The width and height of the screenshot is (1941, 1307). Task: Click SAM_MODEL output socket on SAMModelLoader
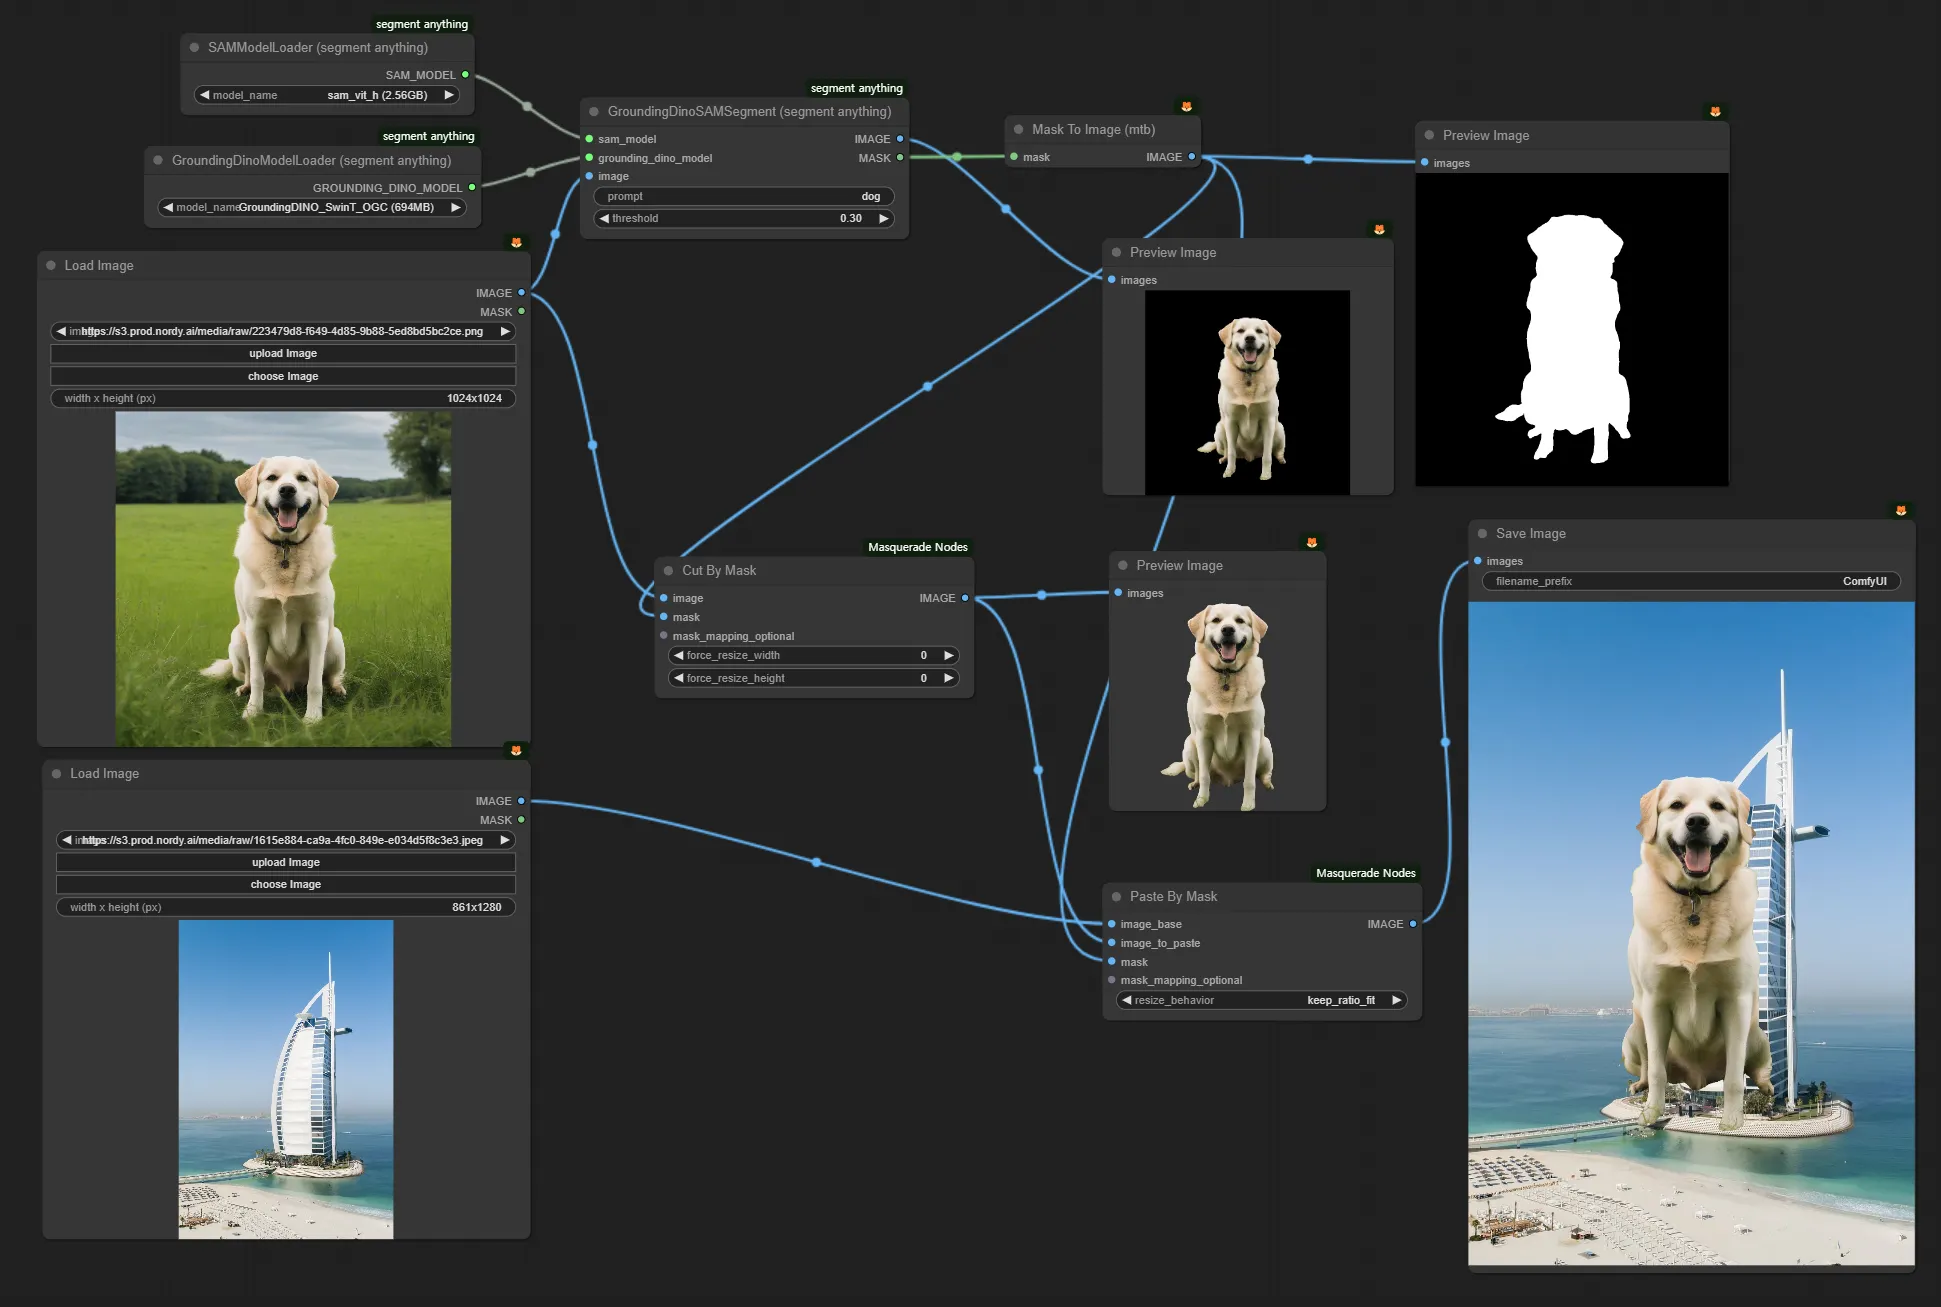(465, 75)
